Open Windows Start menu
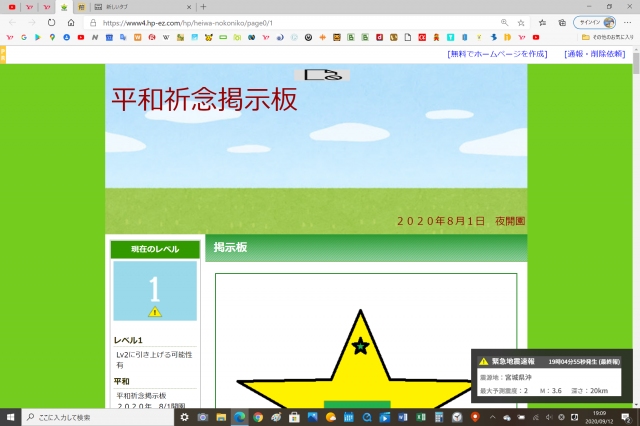Viewport: 640px width, 426px height. pyautogui.click(x=10, y=417)
